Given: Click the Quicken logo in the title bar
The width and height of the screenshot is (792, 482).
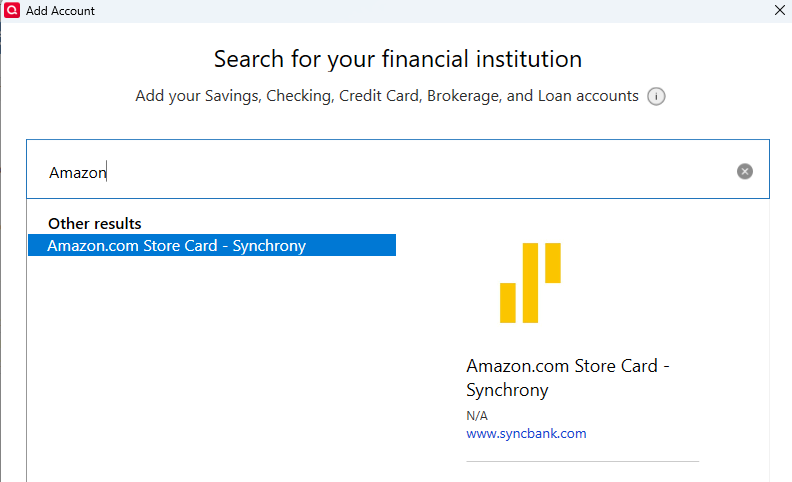Looking at the screenshot, I should click(x=12, y=10).
